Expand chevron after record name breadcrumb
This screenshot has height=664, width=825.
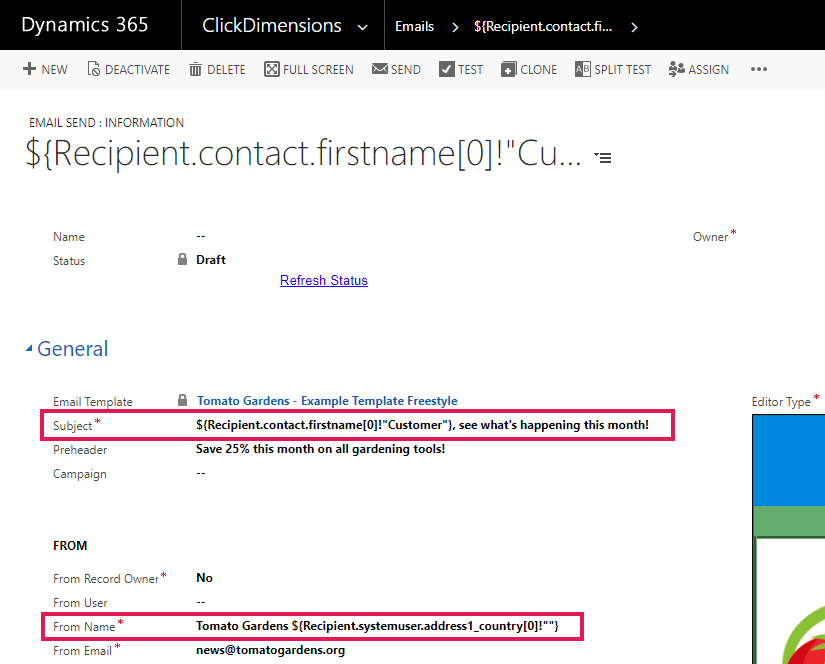click(x=634, y=27)
